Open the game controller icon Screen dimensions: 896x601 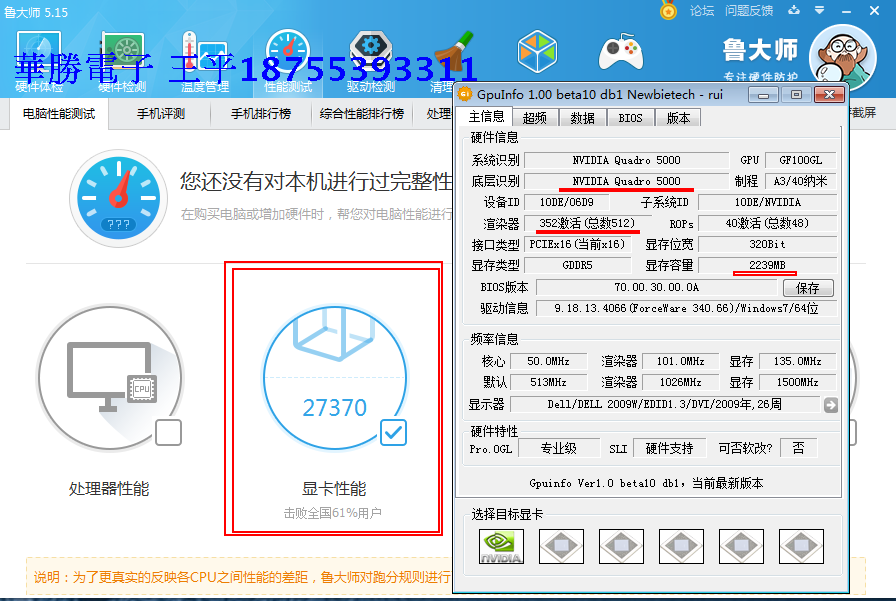click(x=621, y=52)
